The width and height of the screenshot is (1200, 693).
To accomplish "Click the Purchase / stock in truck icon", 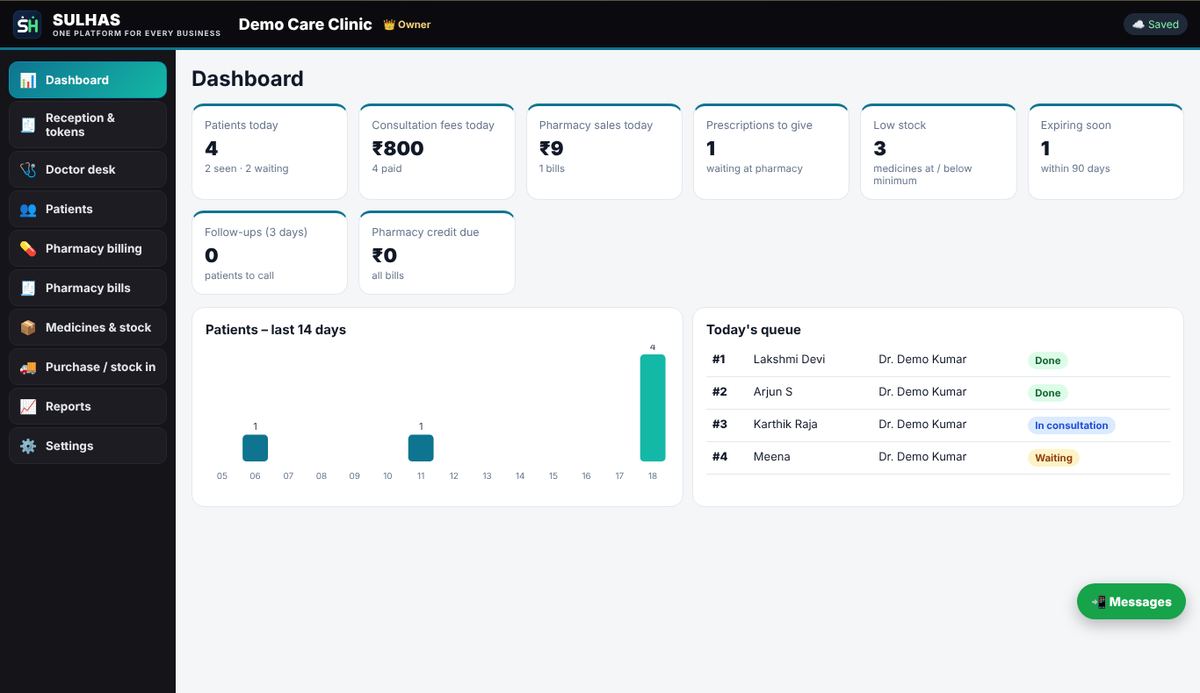I will tap(28, 367).
